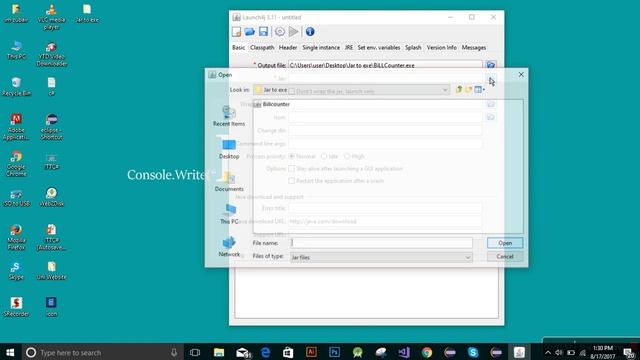Select the VLC media player desktop icon
Screen dimensions: 640x360
pyautogui.click(x=51, y=17)
